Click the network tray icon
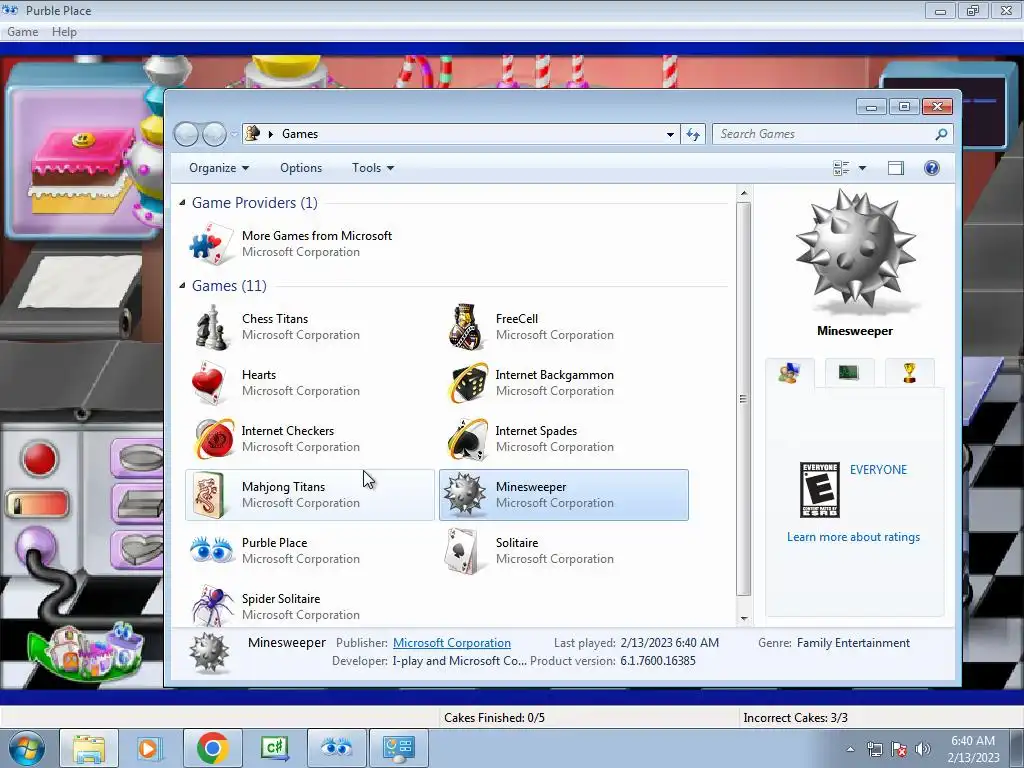 [874, 749]
